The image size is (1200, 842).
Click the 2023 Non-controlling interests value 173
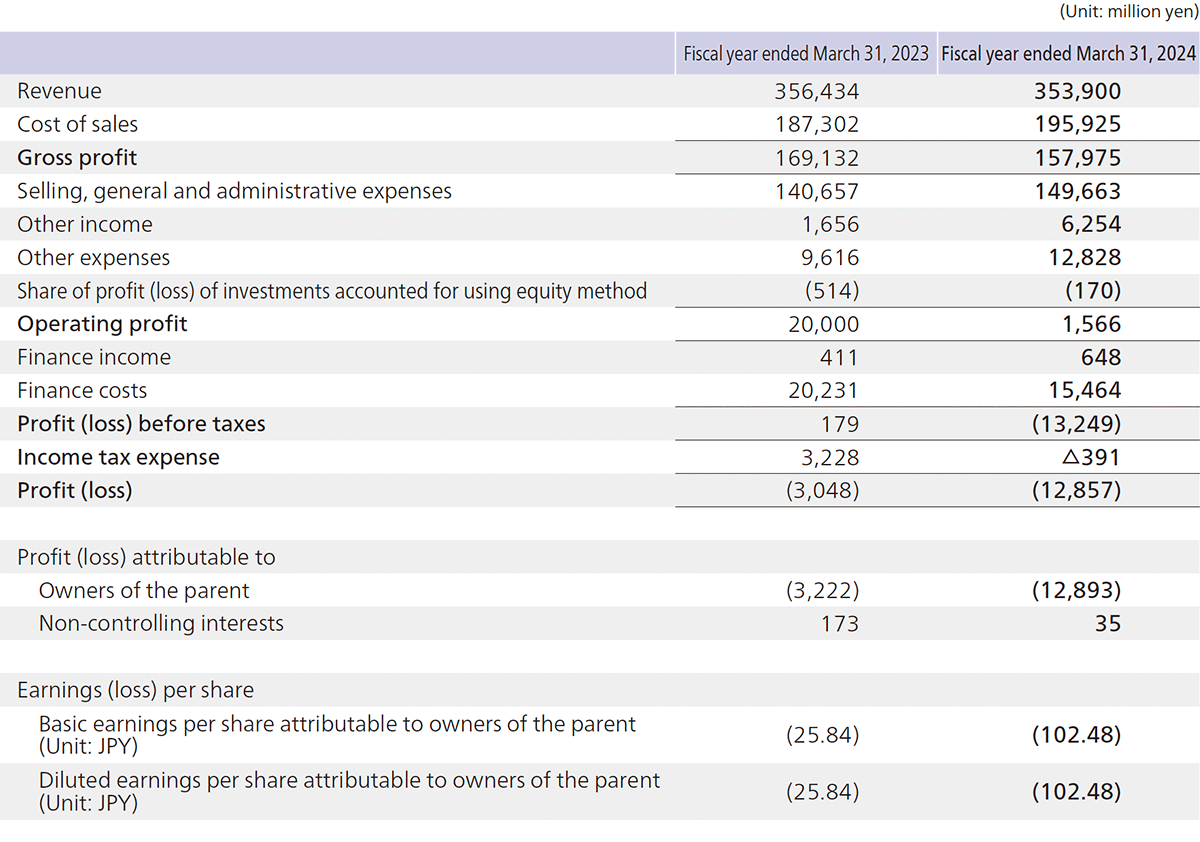click(839, 624)
